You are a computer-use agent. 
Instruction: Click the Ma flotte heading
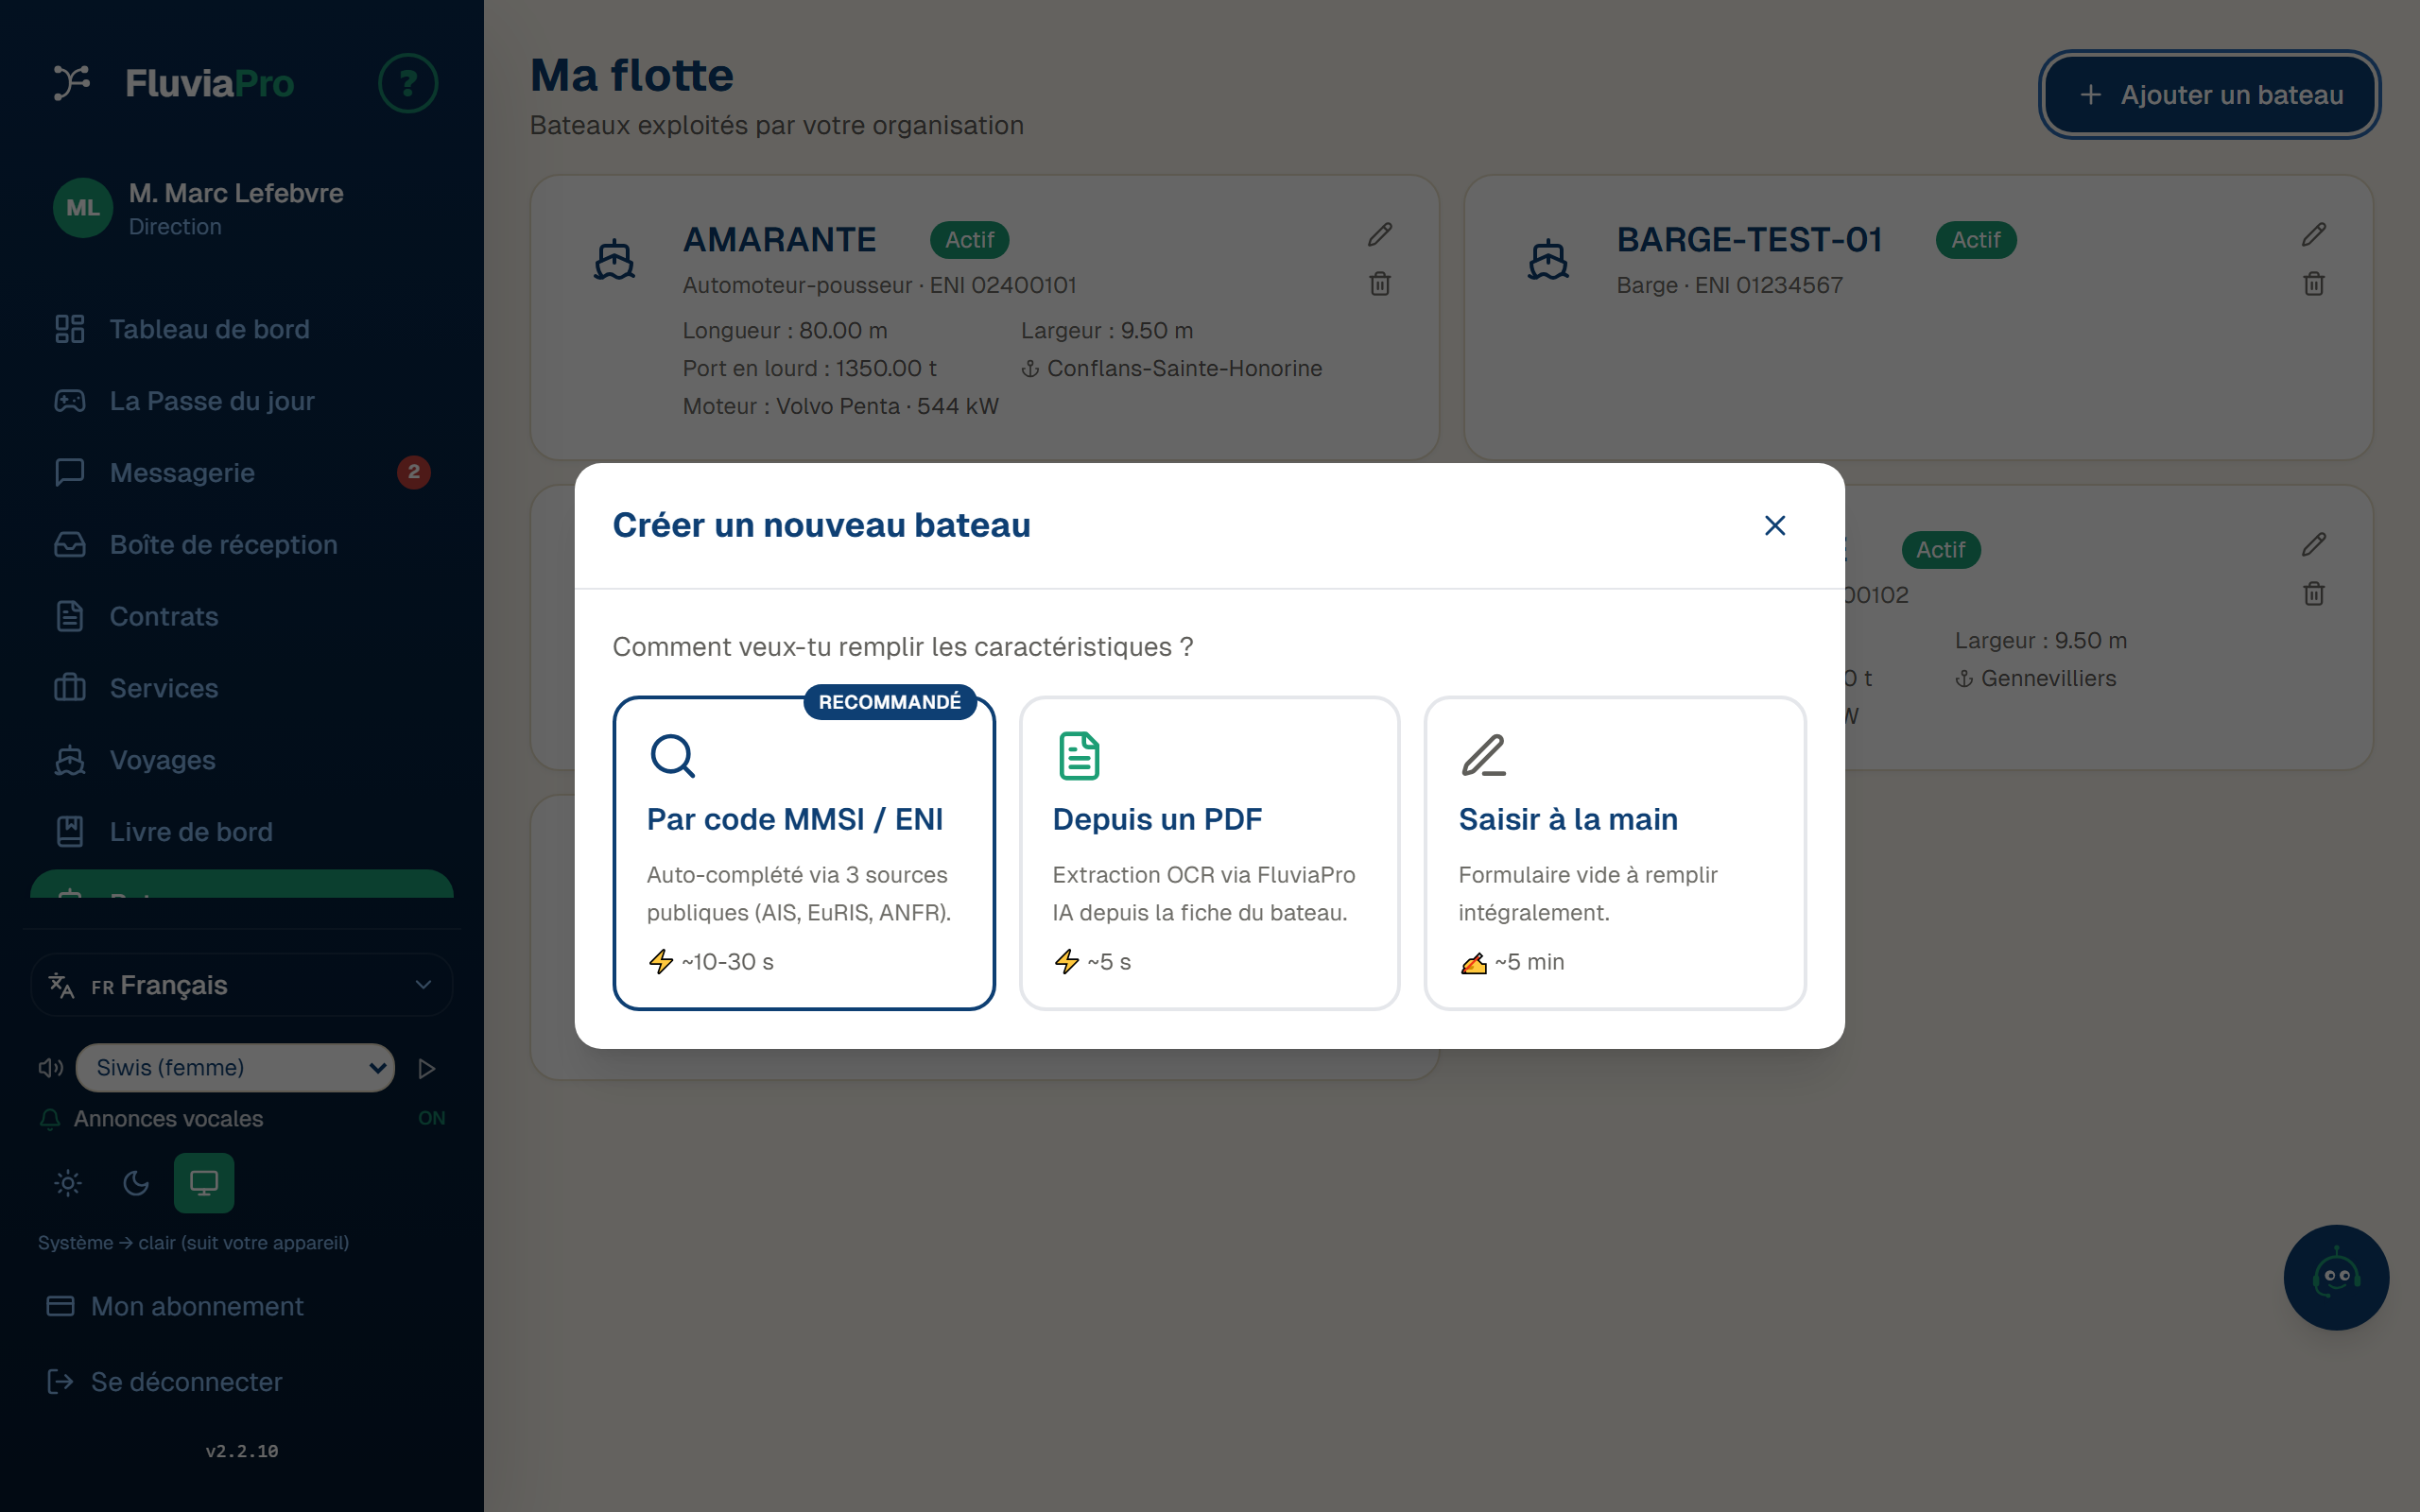631,75
